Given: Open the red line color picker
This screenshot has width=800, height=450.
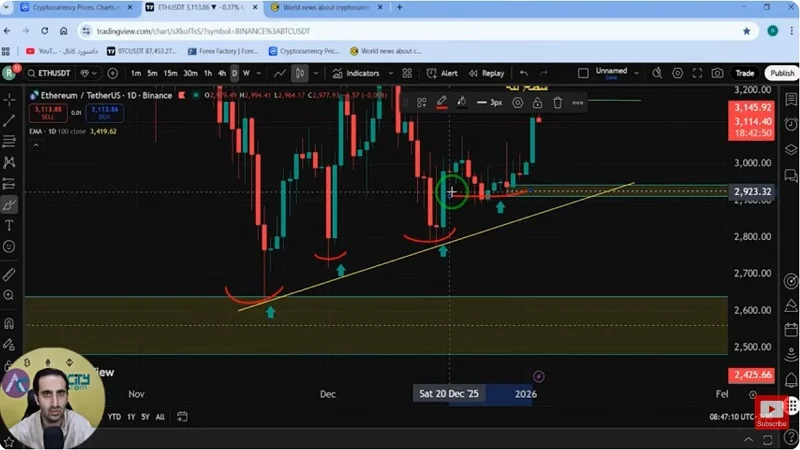Looking at the screenshot, I should point(441,102).
